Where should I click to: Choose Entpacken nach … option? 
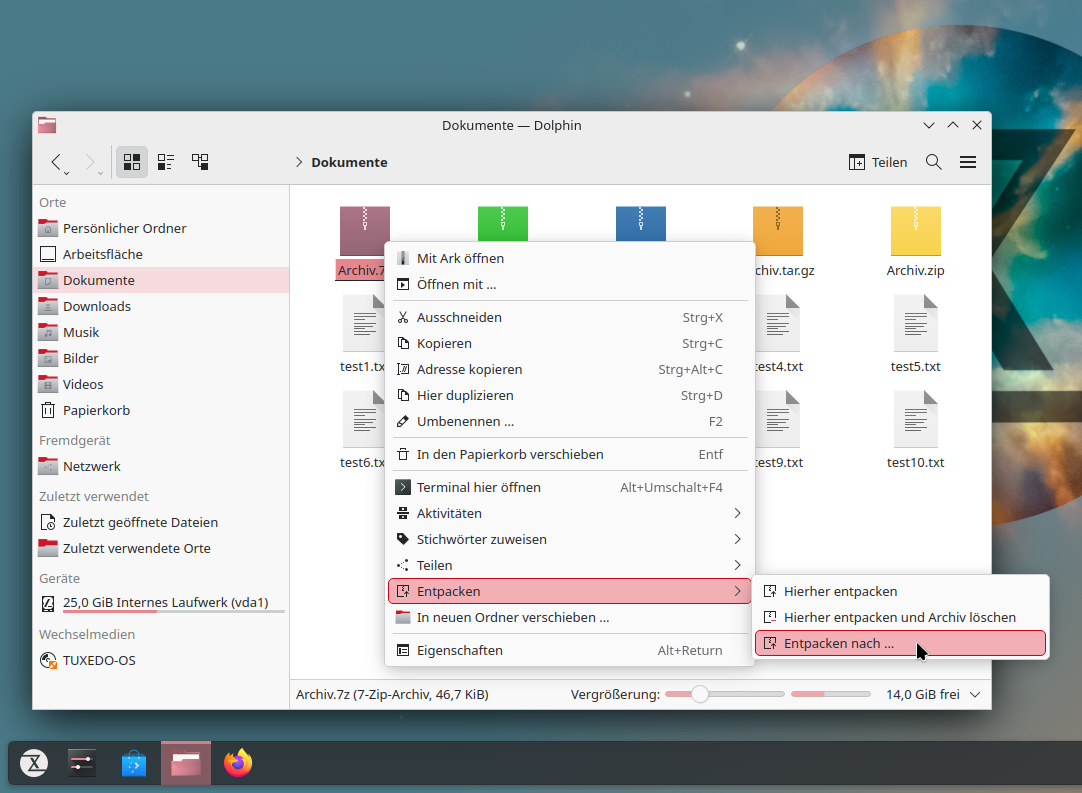tap(901, 644)
